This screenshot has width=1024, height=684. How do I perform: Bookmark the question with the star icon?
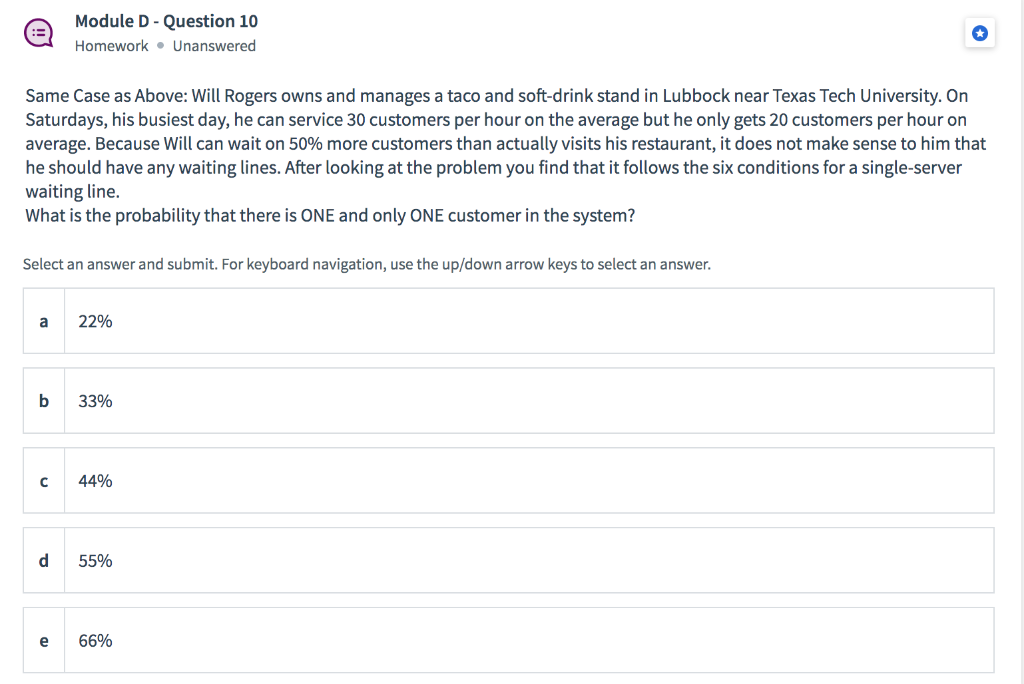tap(980, 33)
